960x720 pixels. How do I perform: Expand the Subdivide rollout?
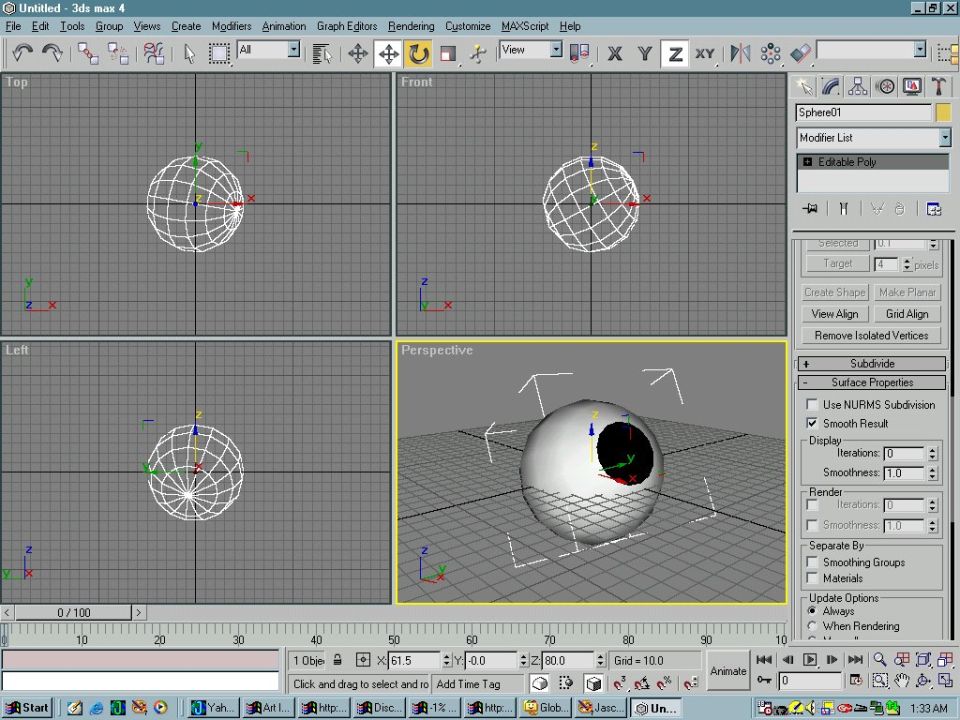[872, 364]
